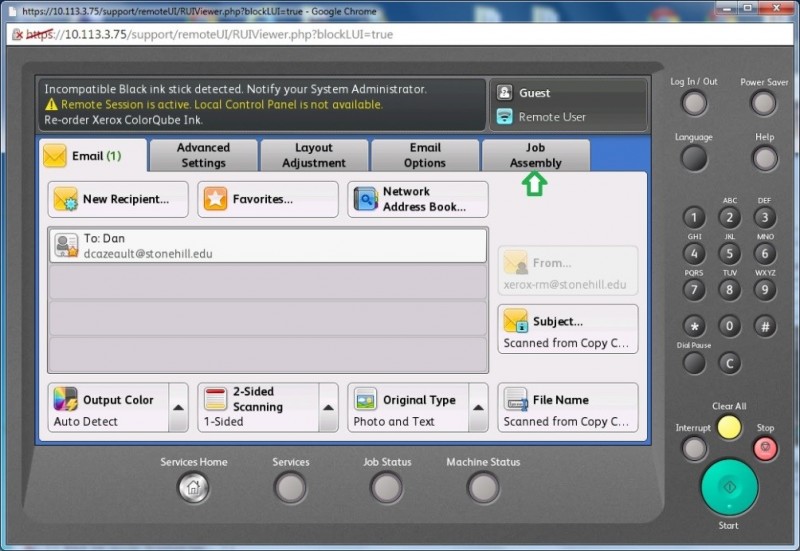Tap keypad digit 0
This screenshot has height=551, width=800.
click(730, 326)
